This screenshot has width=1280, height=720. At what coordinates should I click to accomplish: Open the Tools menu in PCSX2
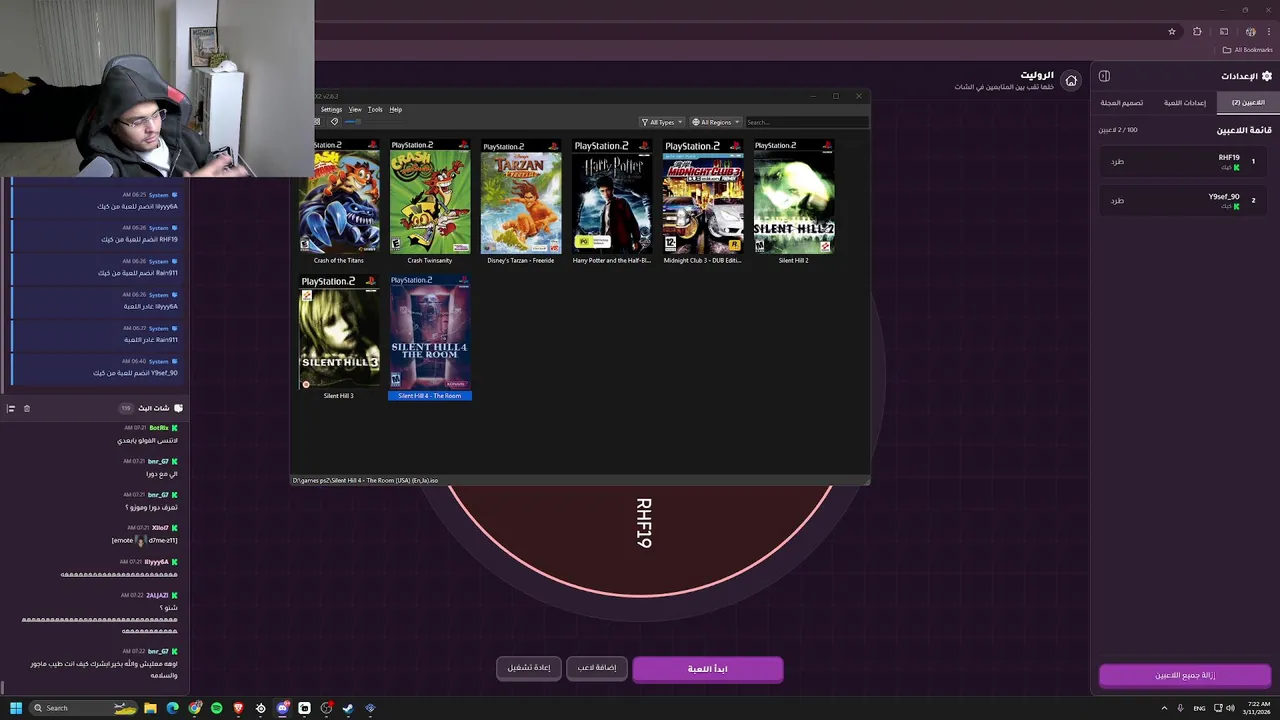375,109
